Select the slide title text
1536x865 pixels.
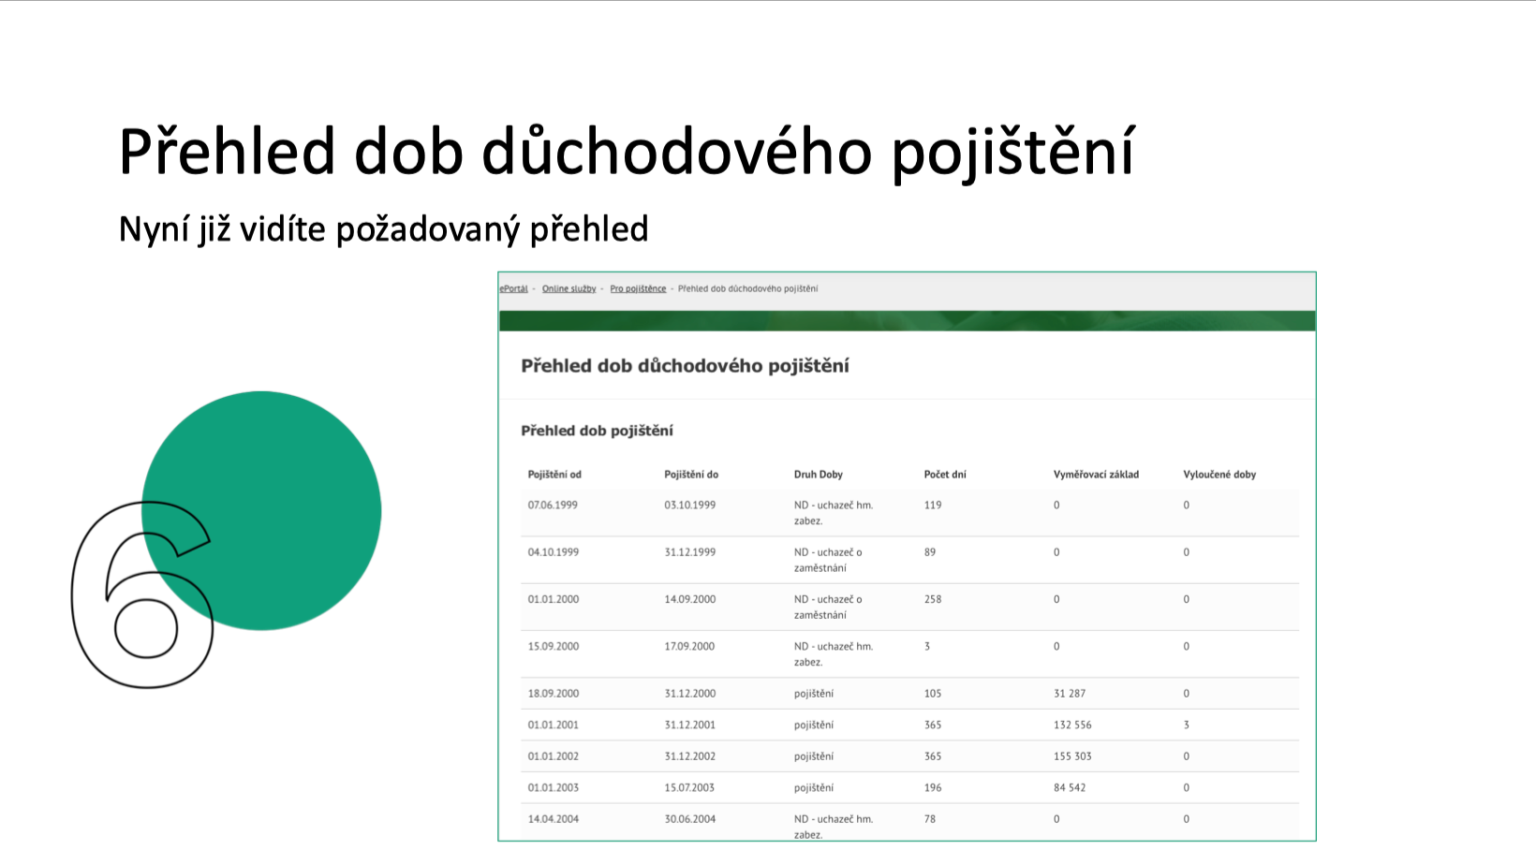tap(626, 152)
